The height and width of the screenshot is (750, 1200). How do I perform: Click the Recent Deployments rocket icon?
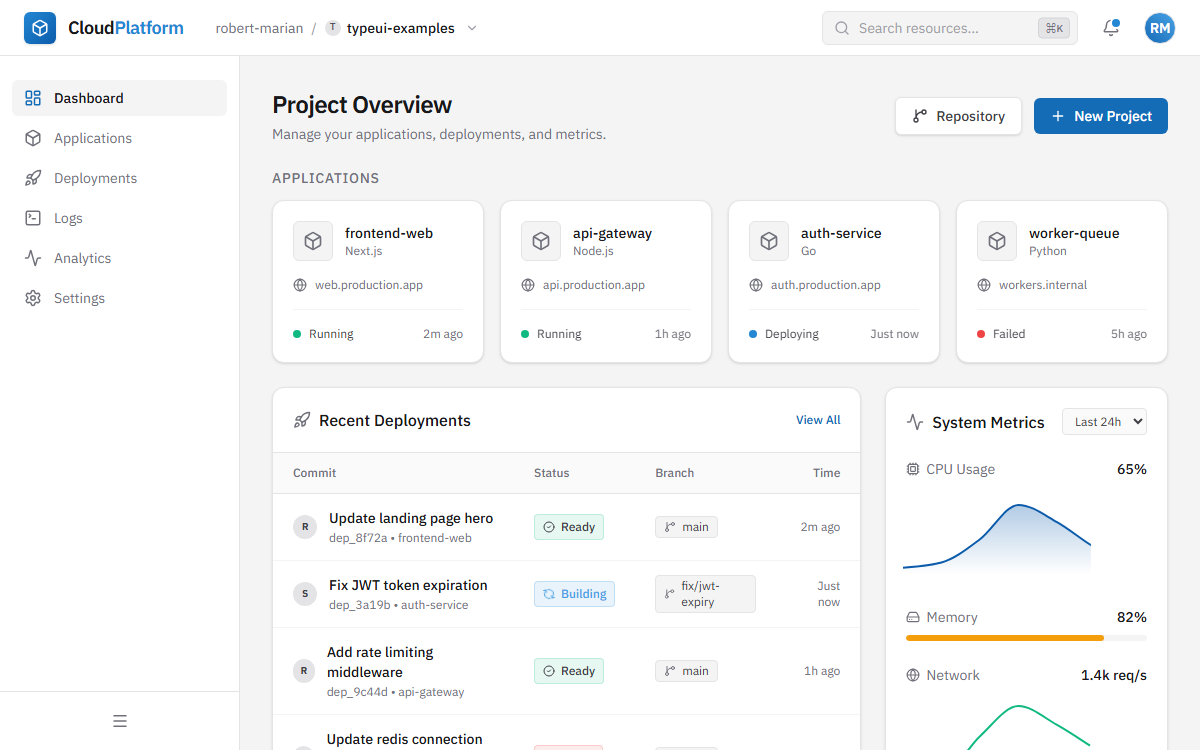(302, 420)
